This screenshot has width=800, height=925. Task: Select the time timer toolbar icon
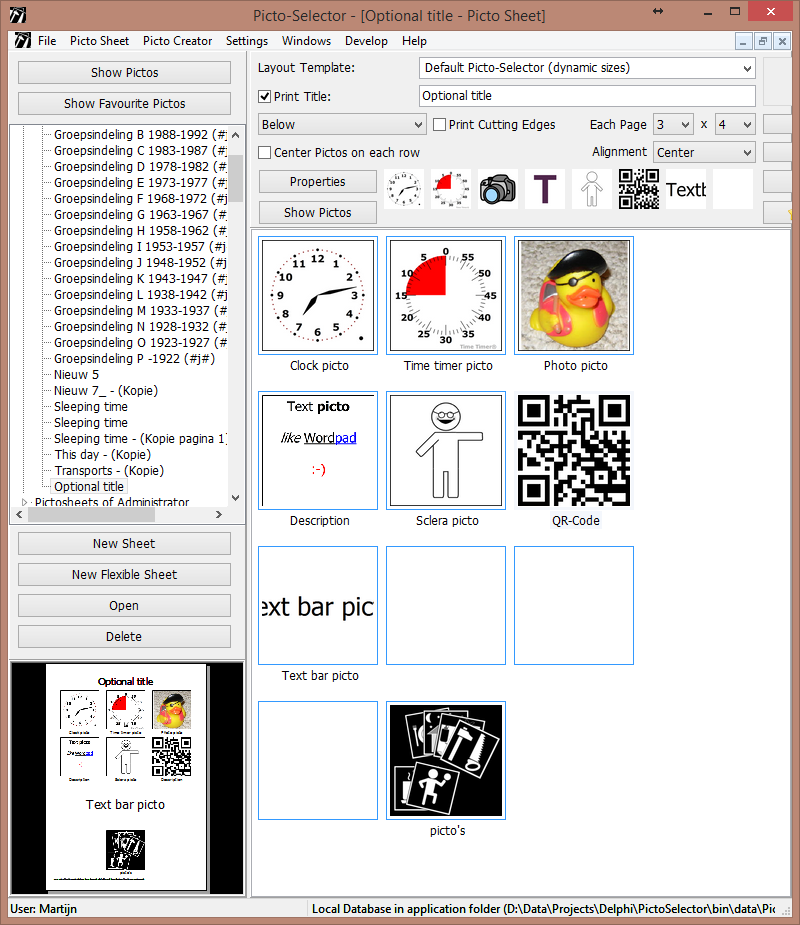click(x=450, y=189)
